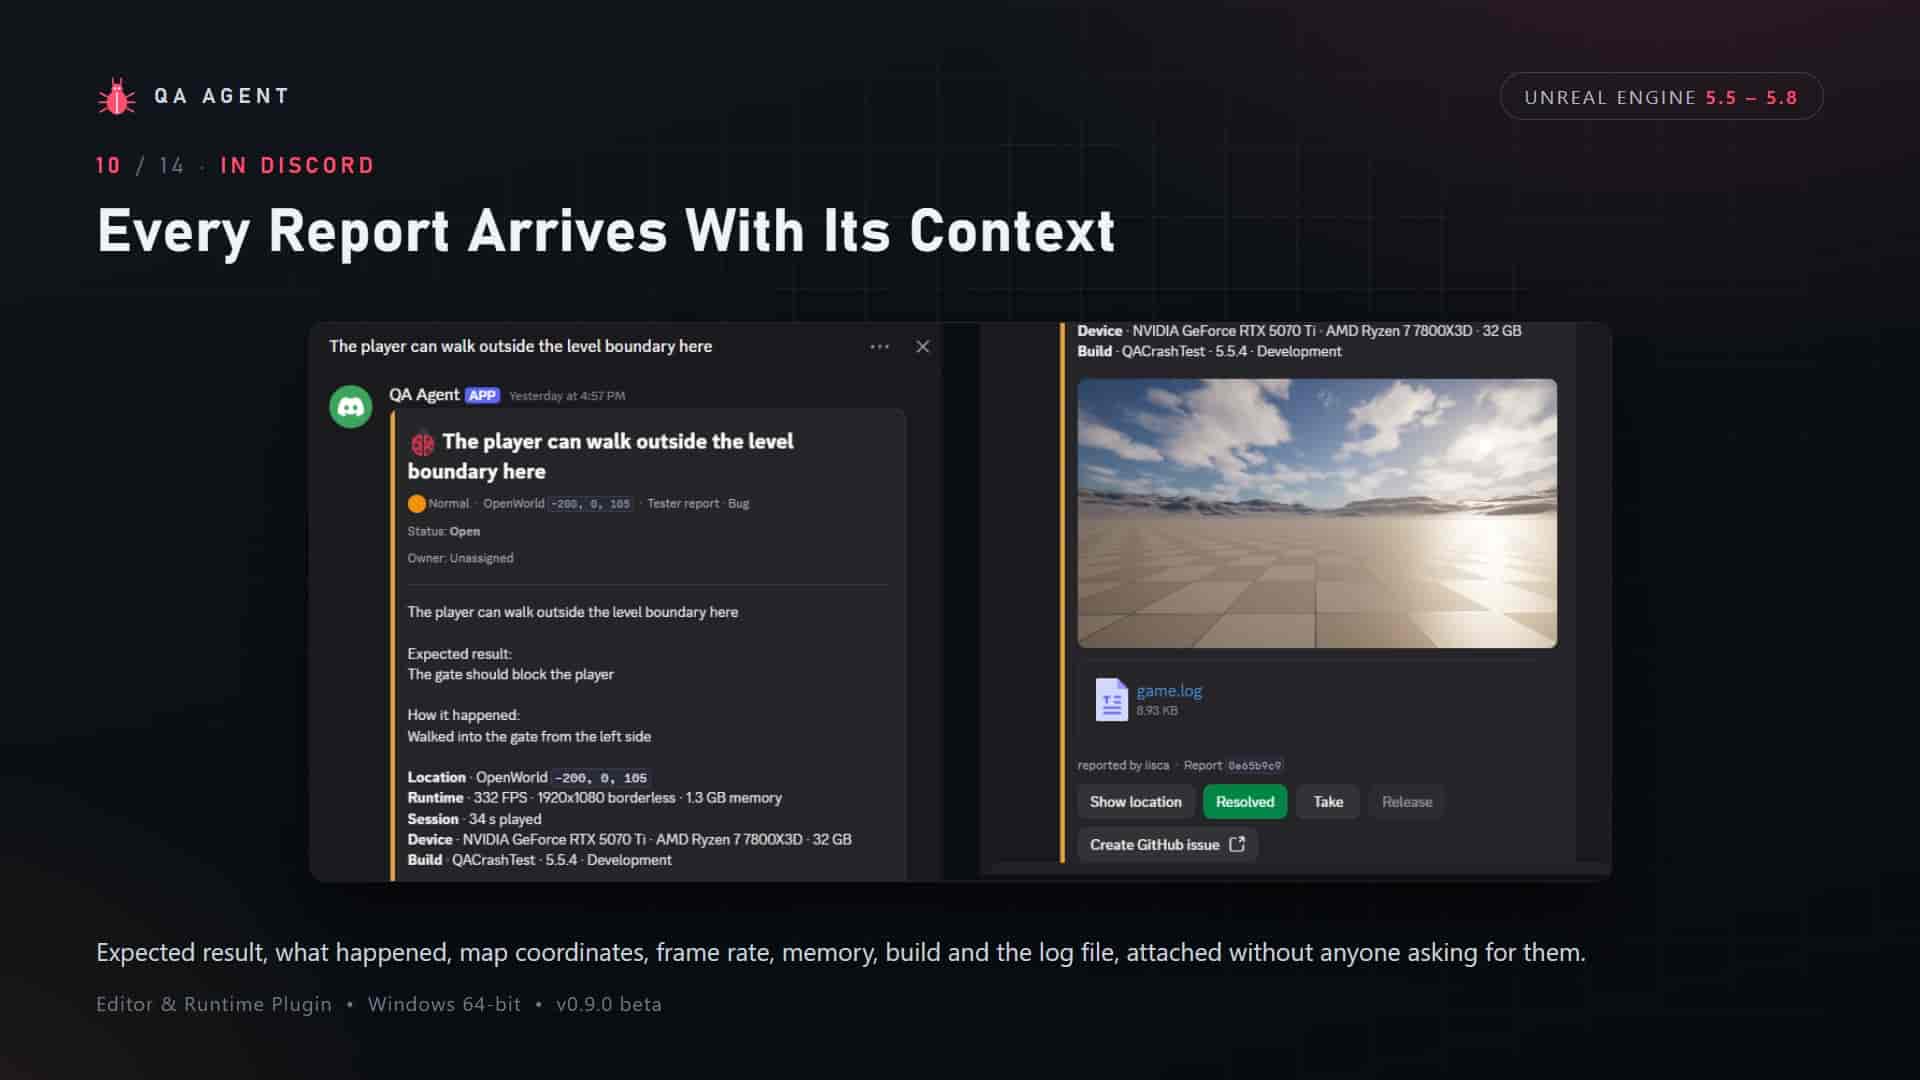Click the external link icon beside Create GitHub issue
Image resolution: width=1920 pixels, height=1080 pixels.
[1237, 844]
